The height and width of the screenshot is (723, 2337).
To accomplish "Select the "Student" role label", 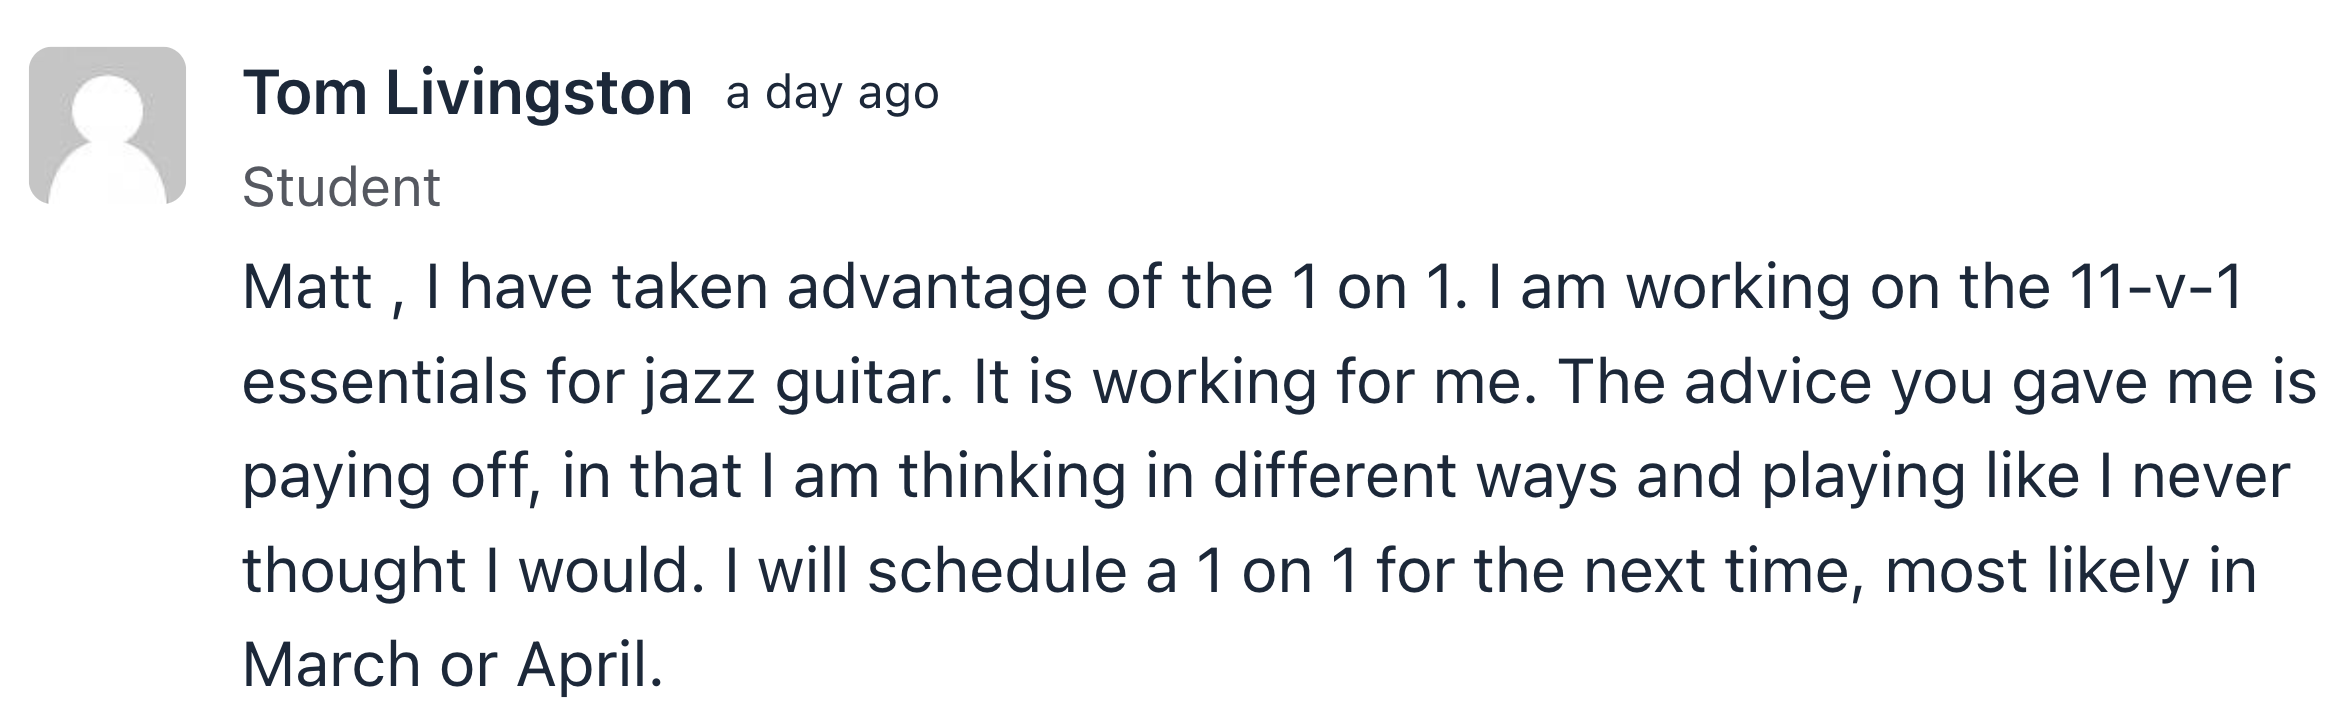I will pyautogui.click(x=341, y=187).
